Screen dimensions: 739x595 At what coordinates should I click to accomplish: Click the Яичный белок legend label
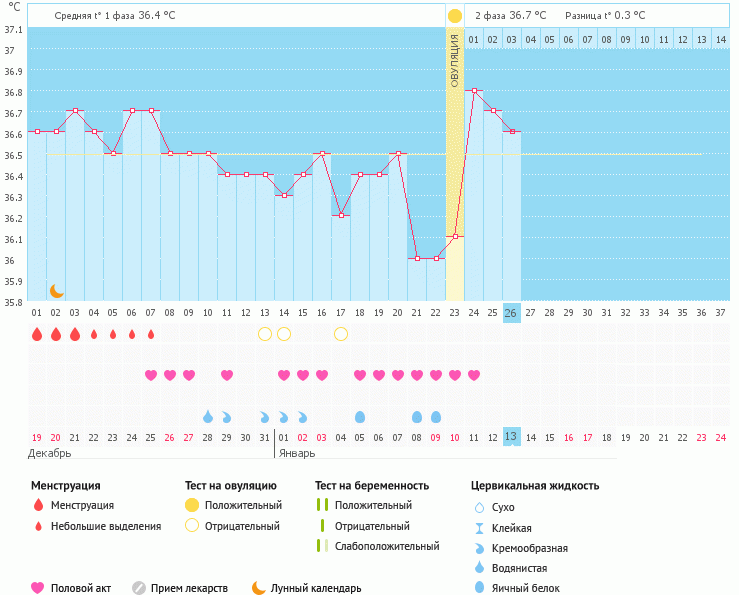520,588
